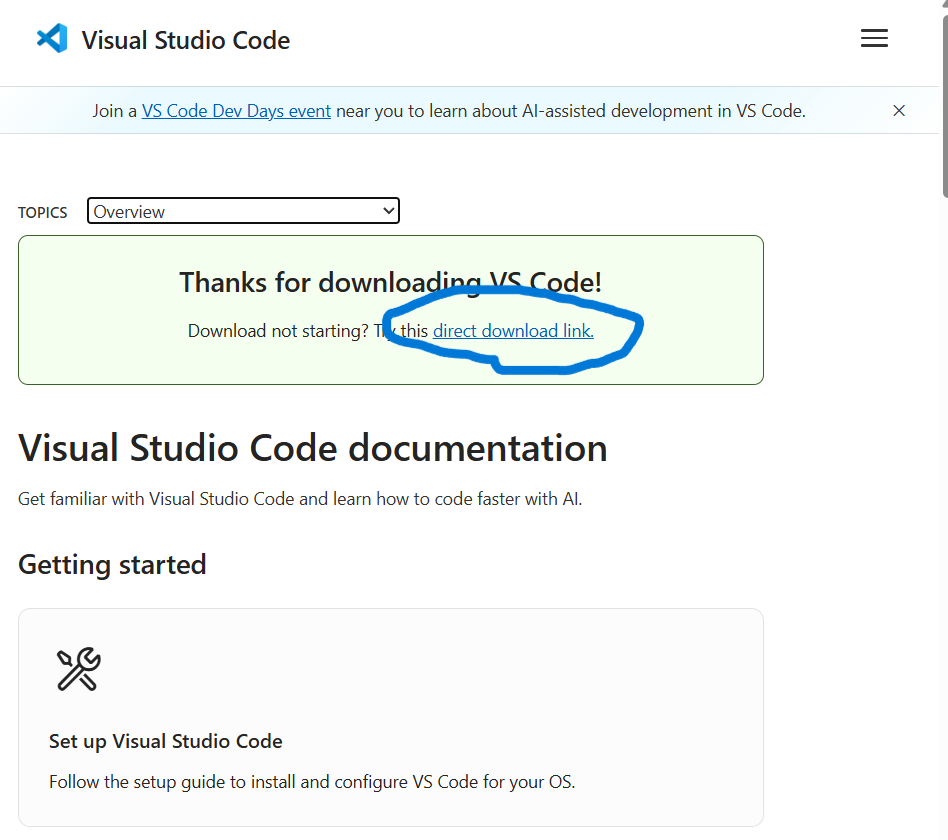Viewport: 948px width, 840px height.
Task: Click the Get familiar with Visual Studio Code paragraph
Action: click(300, 499)
